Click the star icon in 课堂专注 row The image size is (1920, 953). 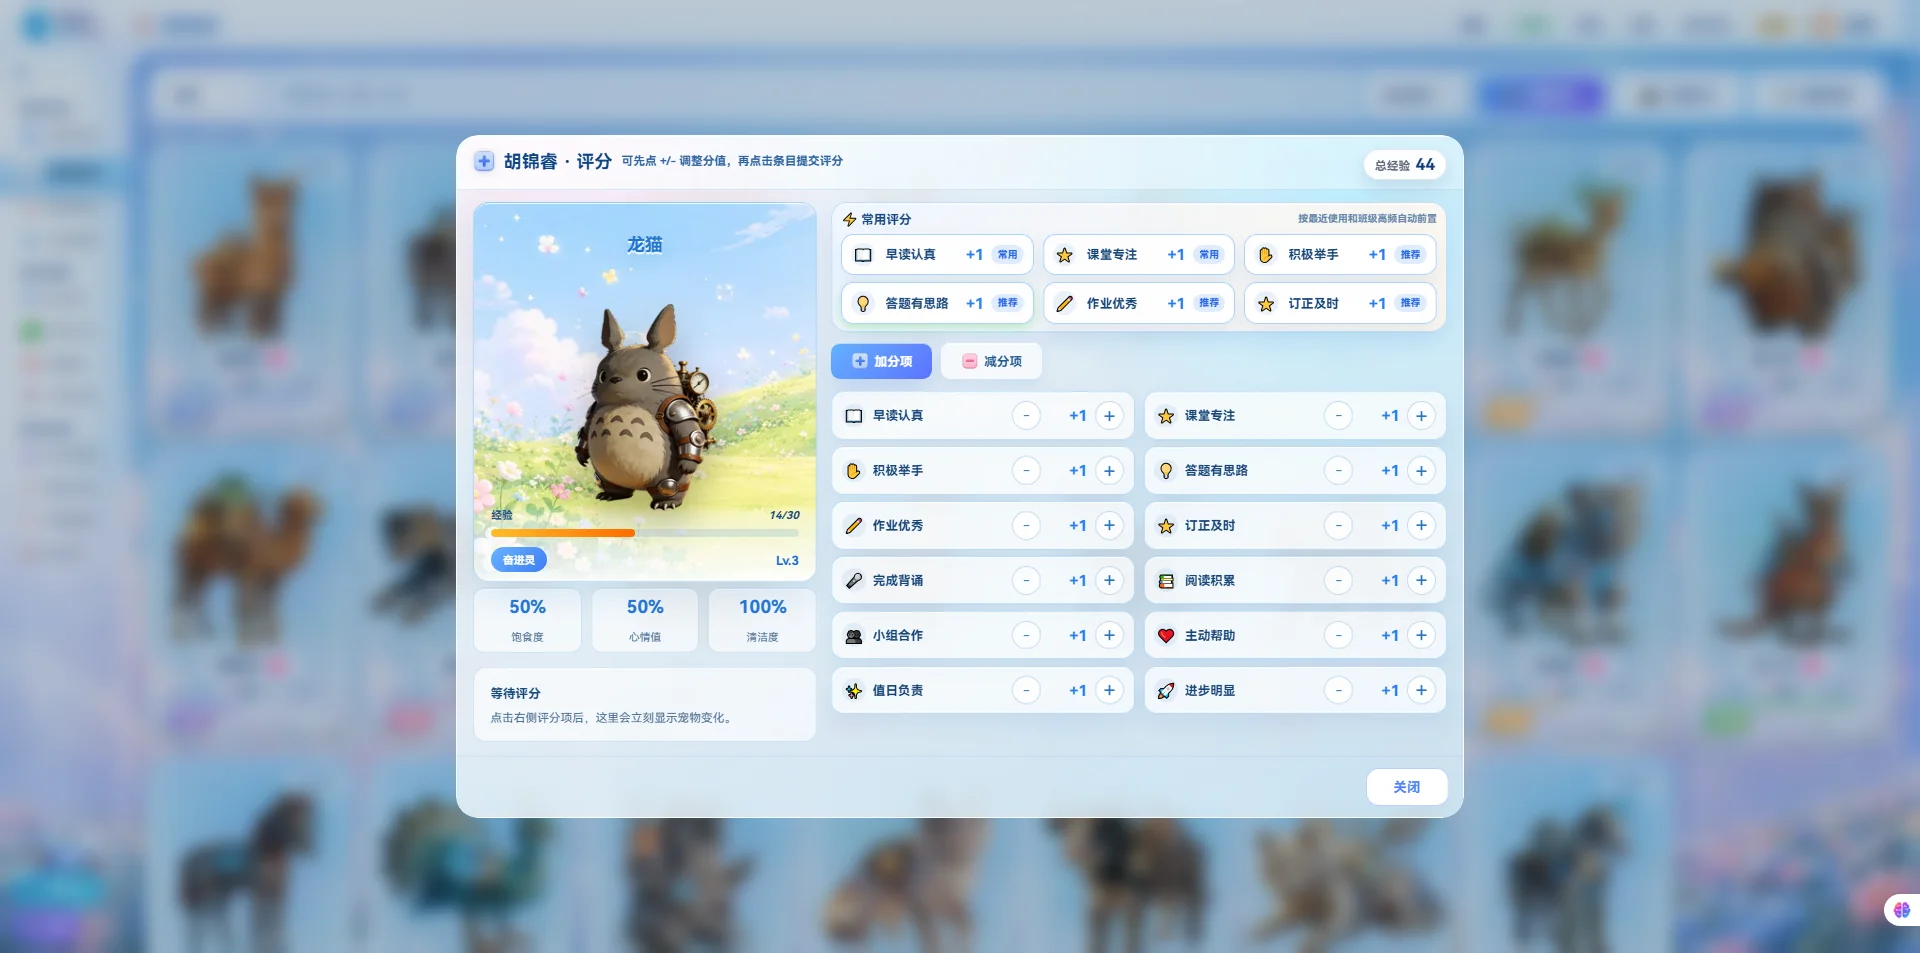[x=1166, y=416]
